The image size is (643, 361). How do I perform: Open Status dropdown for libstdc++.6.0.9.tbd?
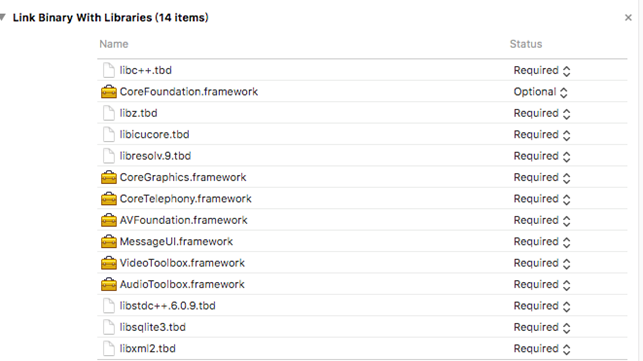click(x=542, y=306)
